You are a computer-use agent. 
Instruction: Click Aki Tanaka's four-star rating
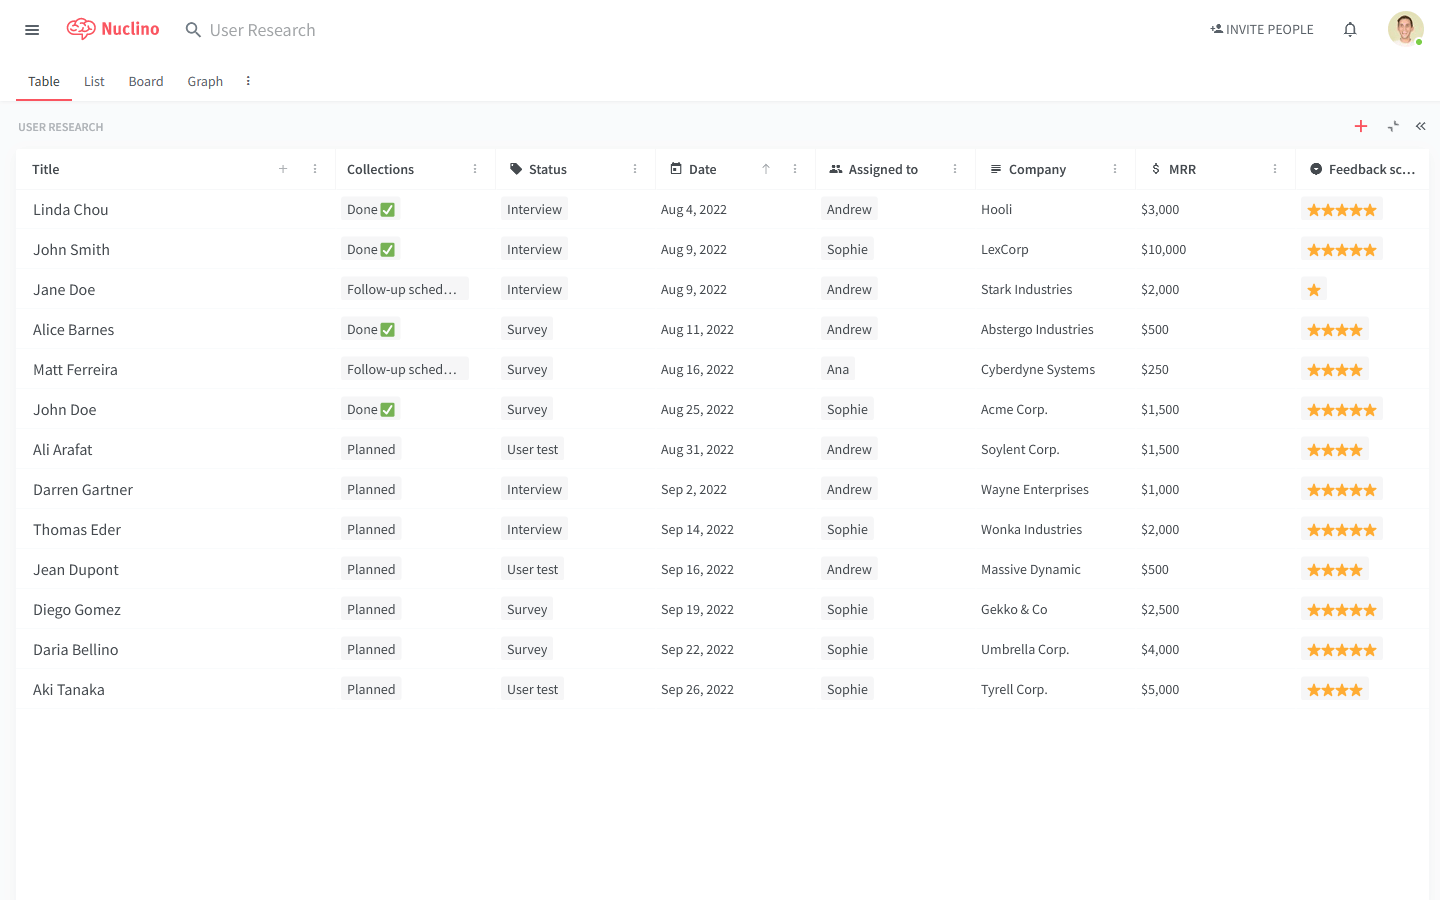tap(1335, 690)
